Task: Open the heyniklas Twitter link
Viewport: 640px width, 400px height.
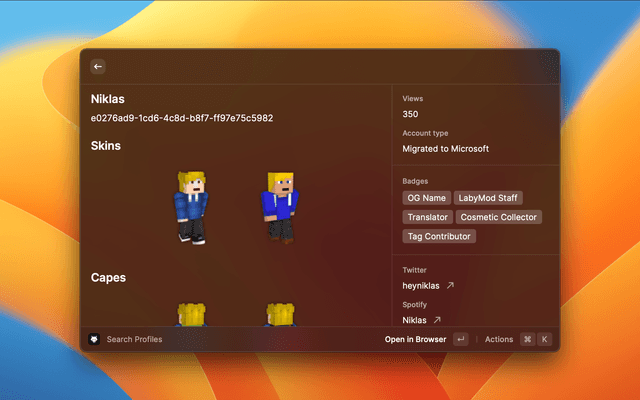Action: (421, 285)
